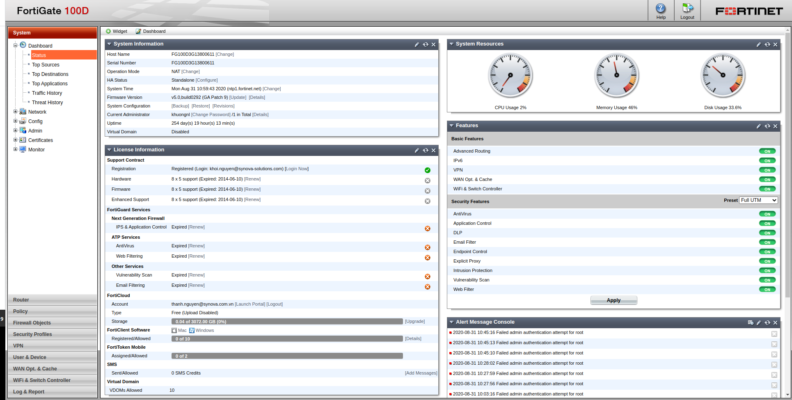The image size is (792, 400).
Task: Refresh the System Resources widget
Action: pos(768,45)
